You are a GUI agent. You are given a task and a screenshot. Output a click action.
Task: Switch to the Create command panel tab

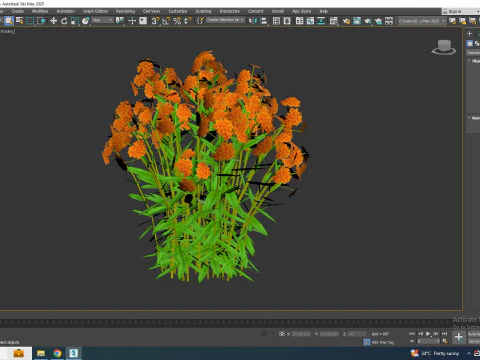[x=470, y=33]
